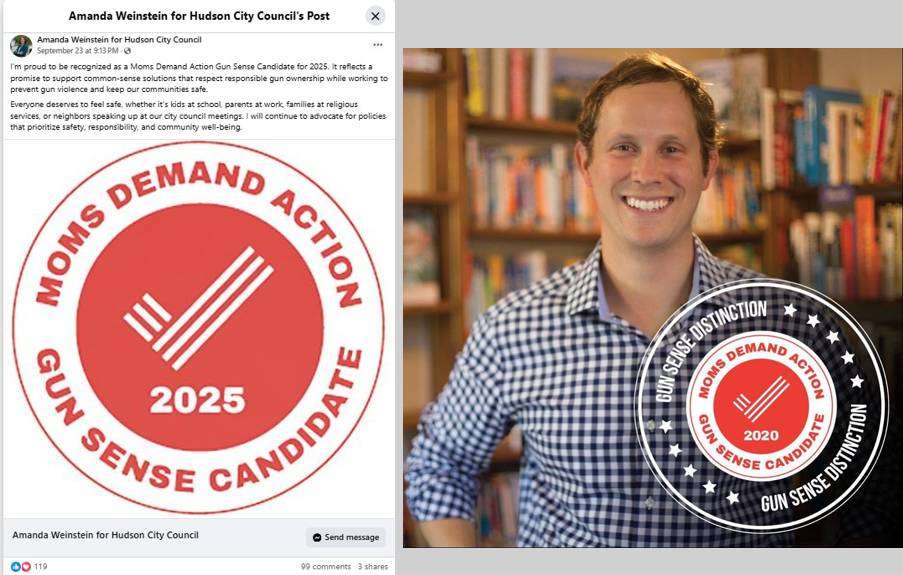Screen dimensions: 903x575
Task: Open the page name link in the post header
Action: coord(119,40)
